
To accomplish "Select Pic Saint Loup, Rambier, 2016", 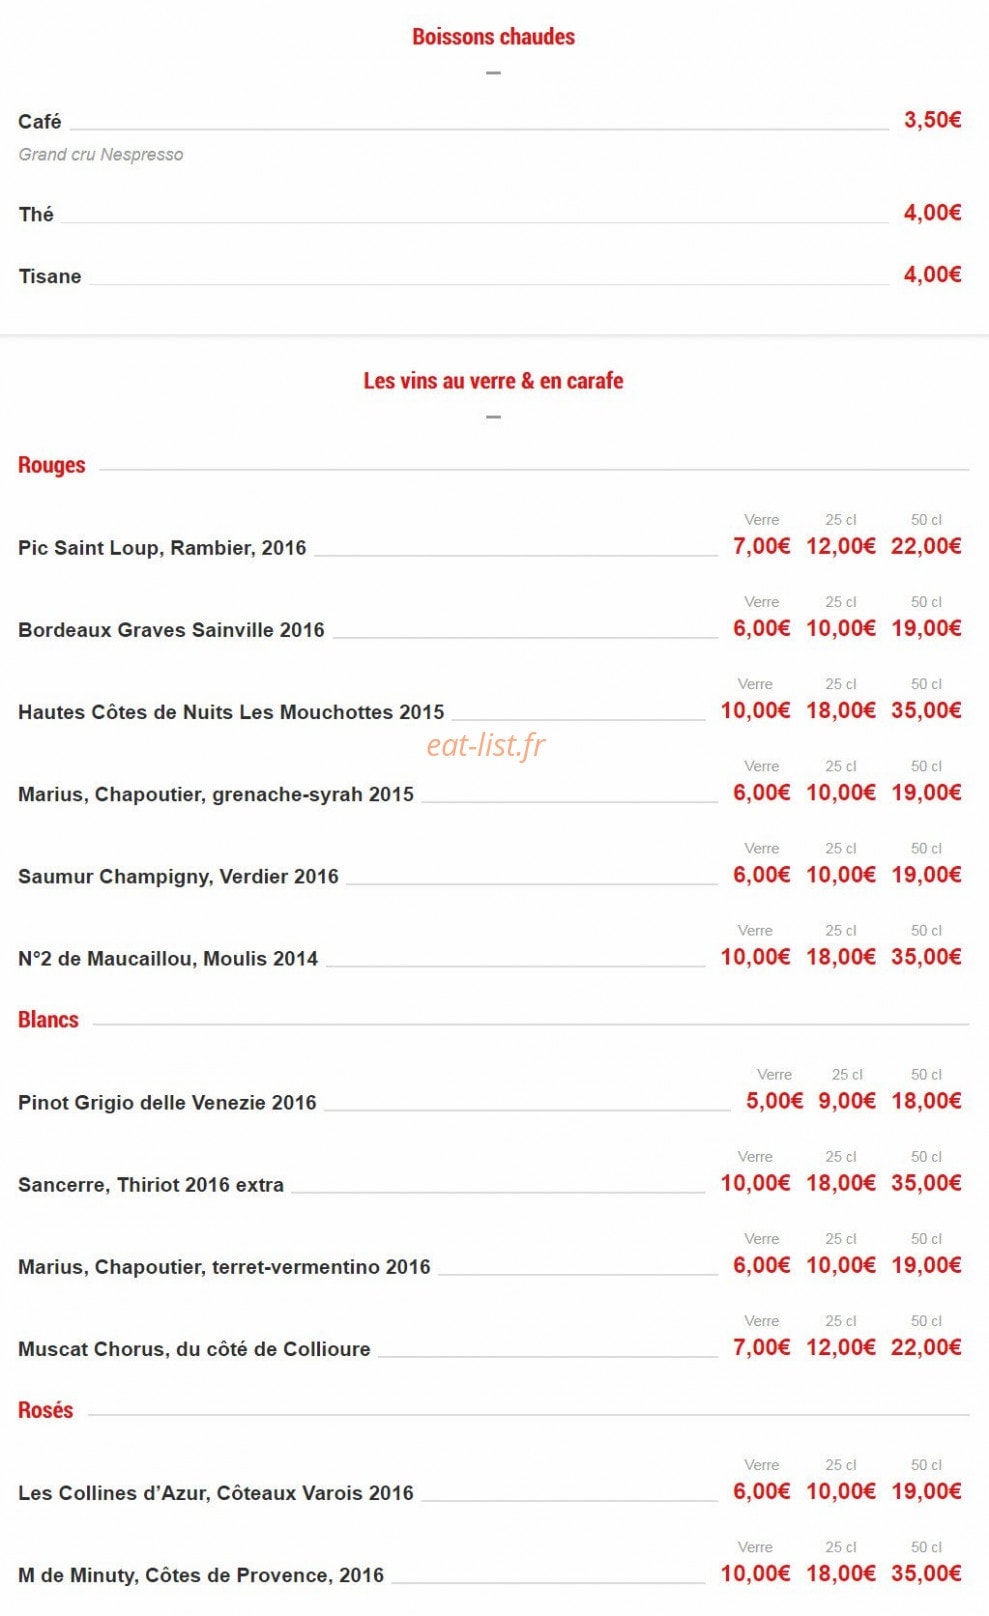I will tap(162, 548).
